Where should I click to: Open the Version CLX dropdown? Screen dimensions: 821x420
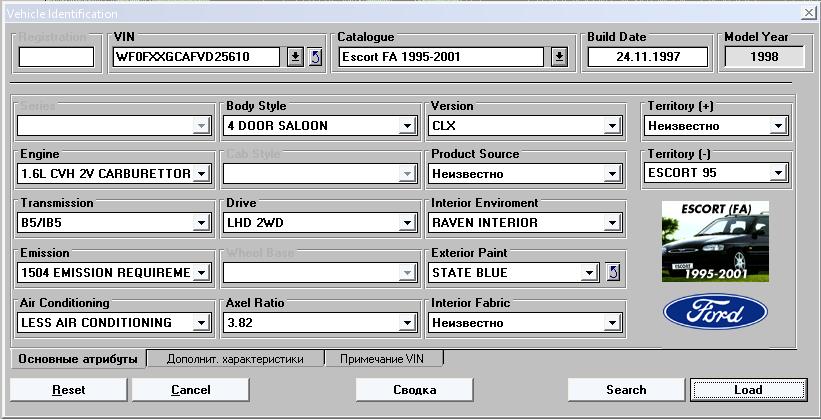click(x=611, y=126)
